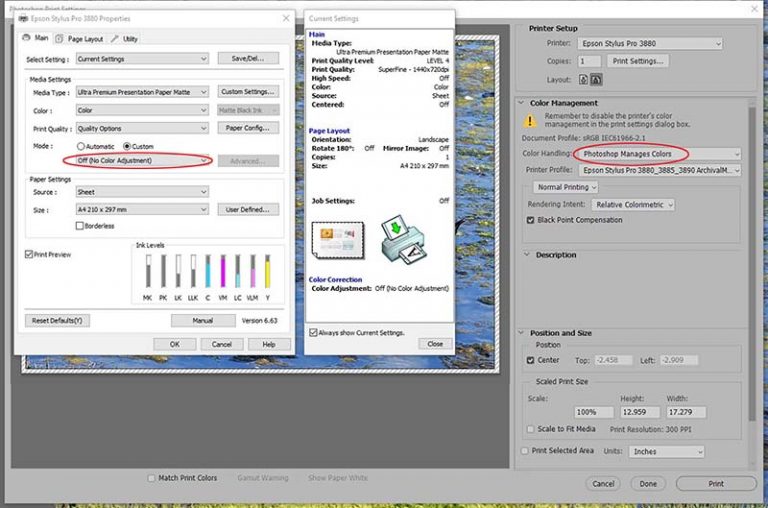The image size is (768, 508).
Task: Select the portrait layout icon in Printer Setup
Action: click(583, 79)
